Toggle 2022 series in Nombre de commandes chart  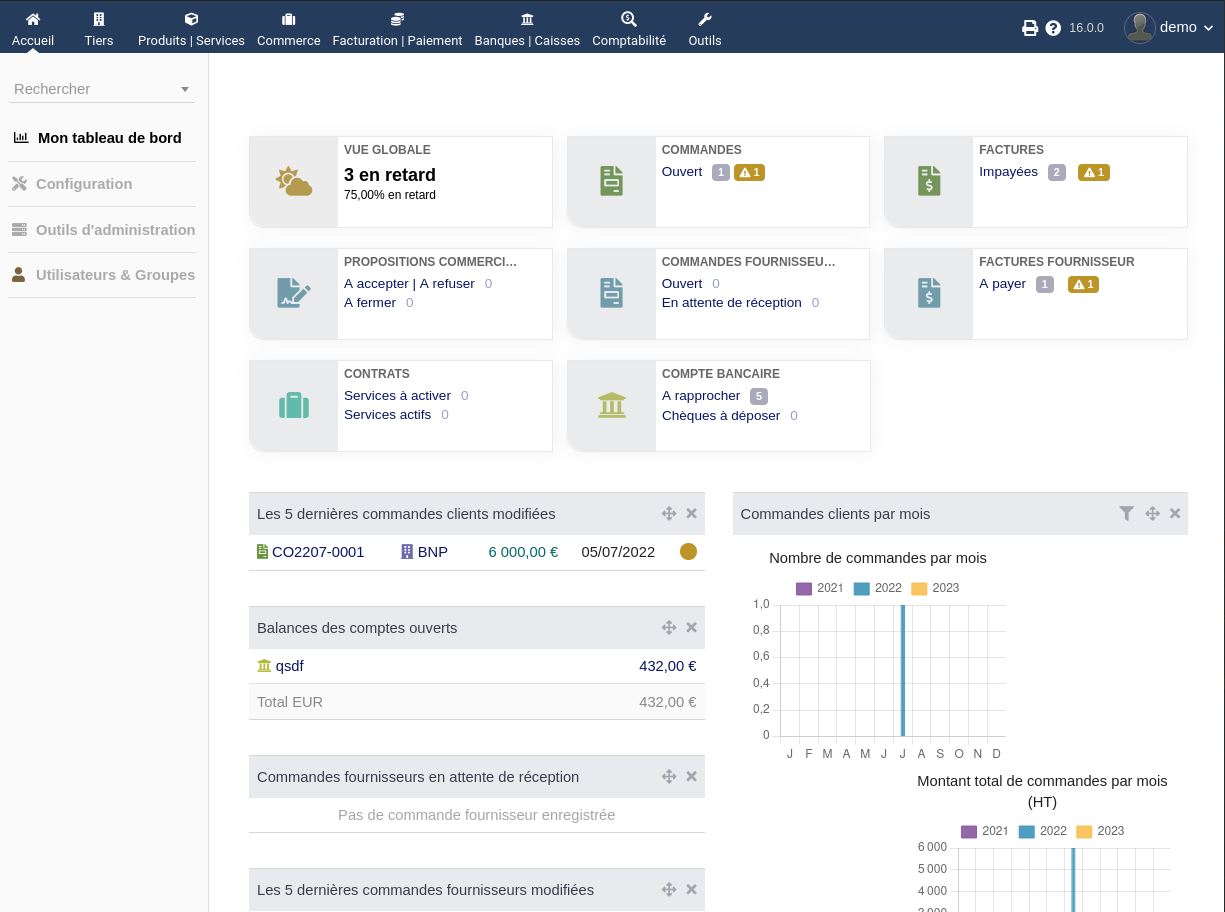[x=878, y=588]
